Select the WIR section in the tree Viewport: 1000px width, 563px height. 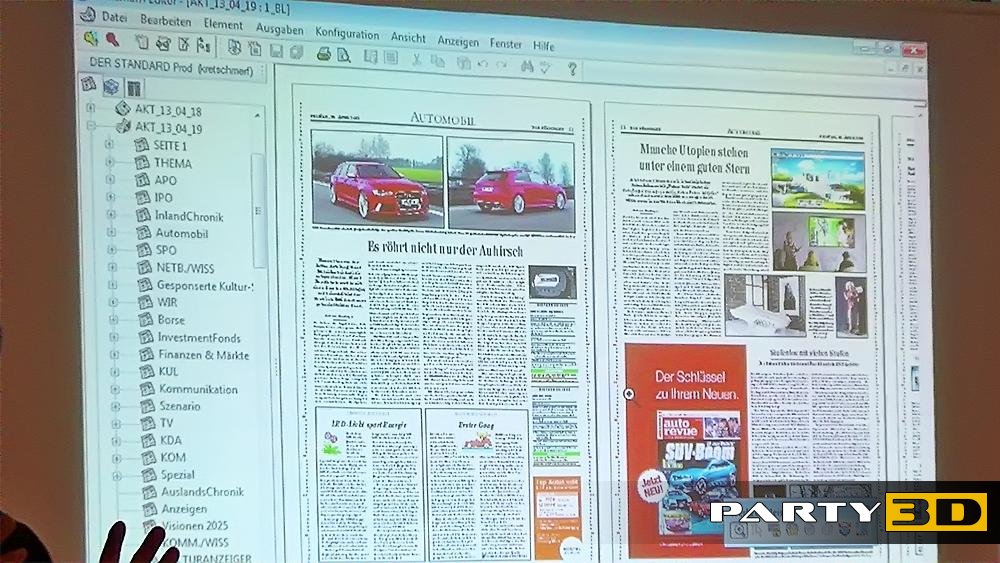[167, 302]
